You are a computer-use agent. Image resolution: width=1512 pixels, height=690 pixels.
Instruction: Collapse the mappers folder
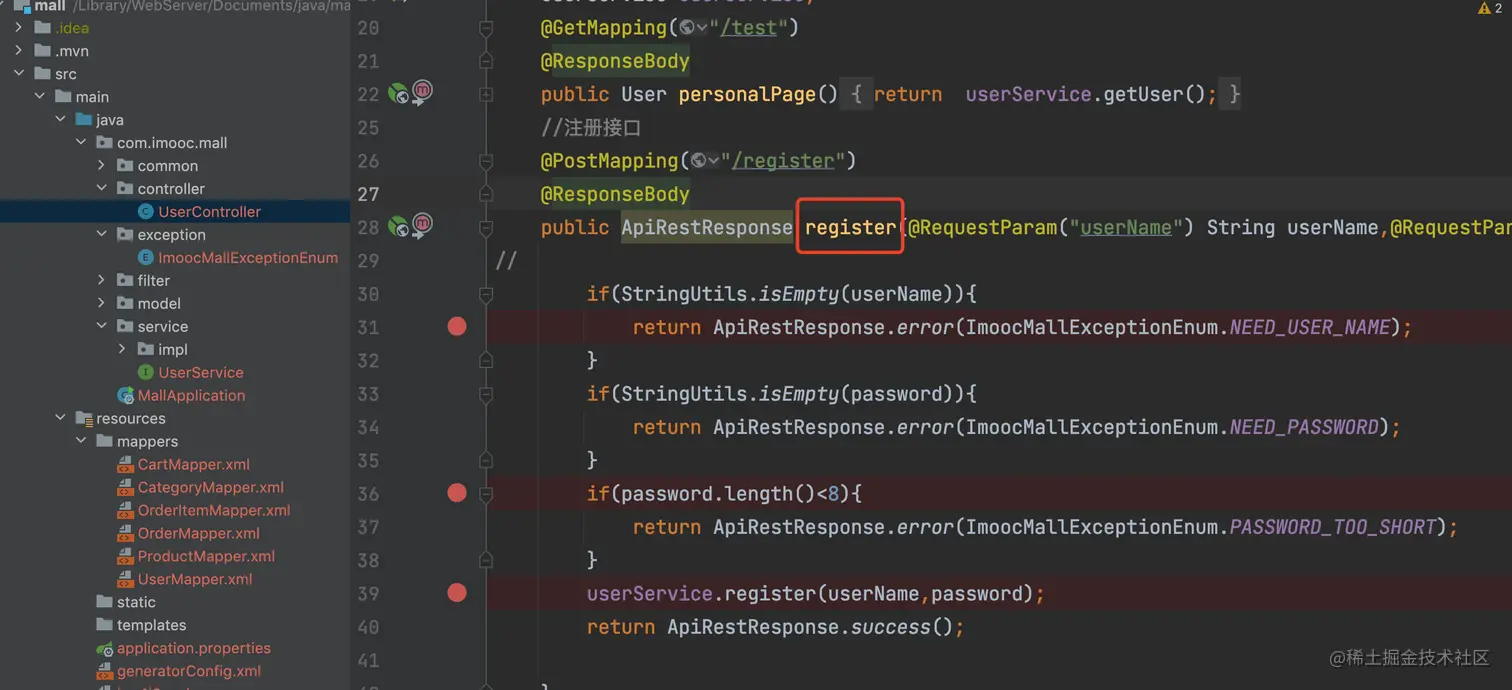click(x=81, y=442)
